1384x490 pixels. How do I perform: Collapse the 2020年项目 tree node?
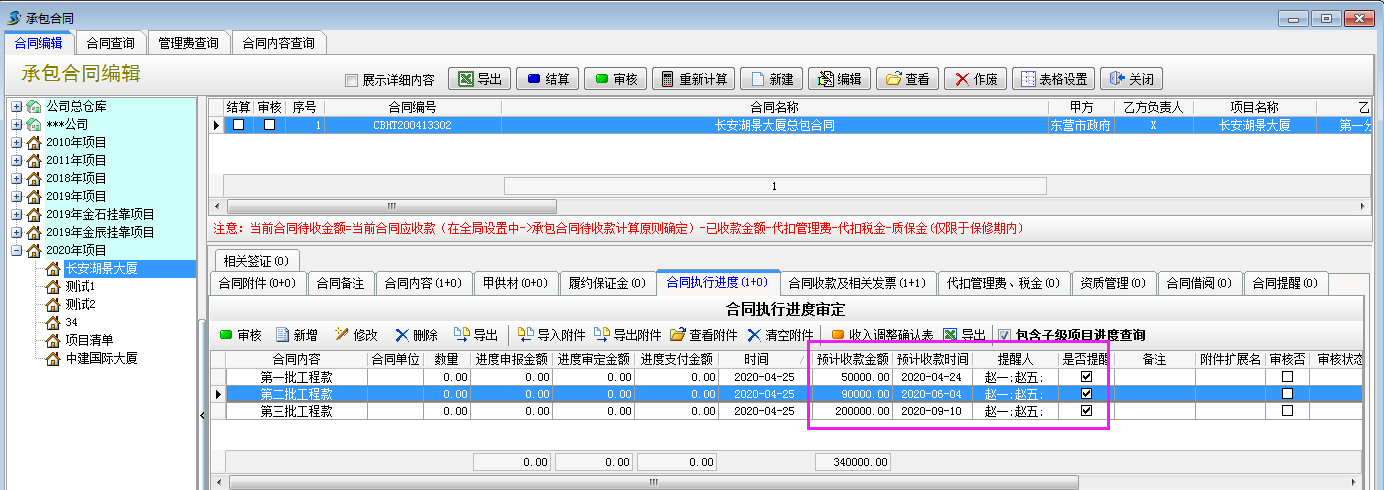16,250
